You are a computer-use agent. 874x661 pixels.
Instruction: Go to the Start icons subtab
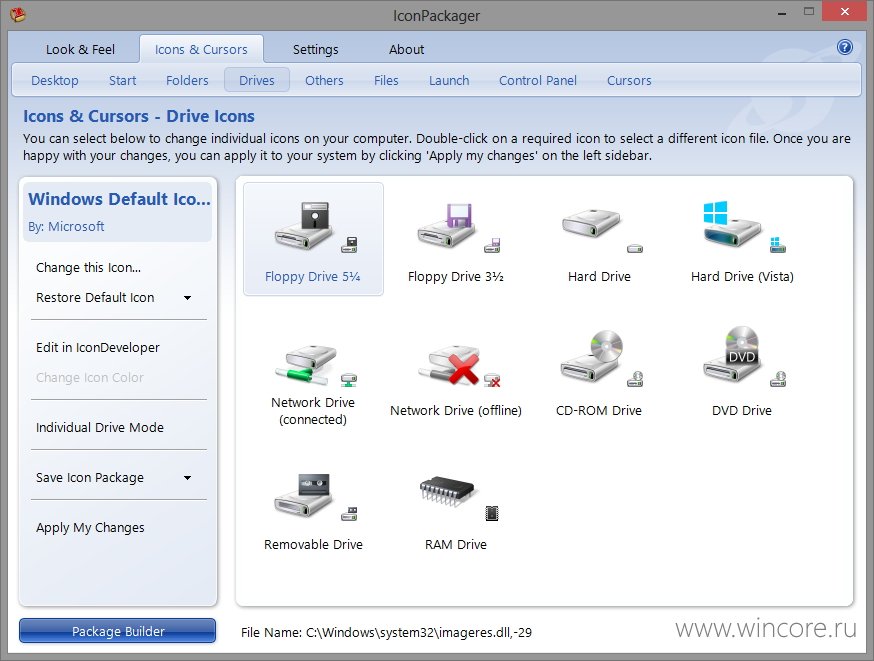[x=122, y=81]
